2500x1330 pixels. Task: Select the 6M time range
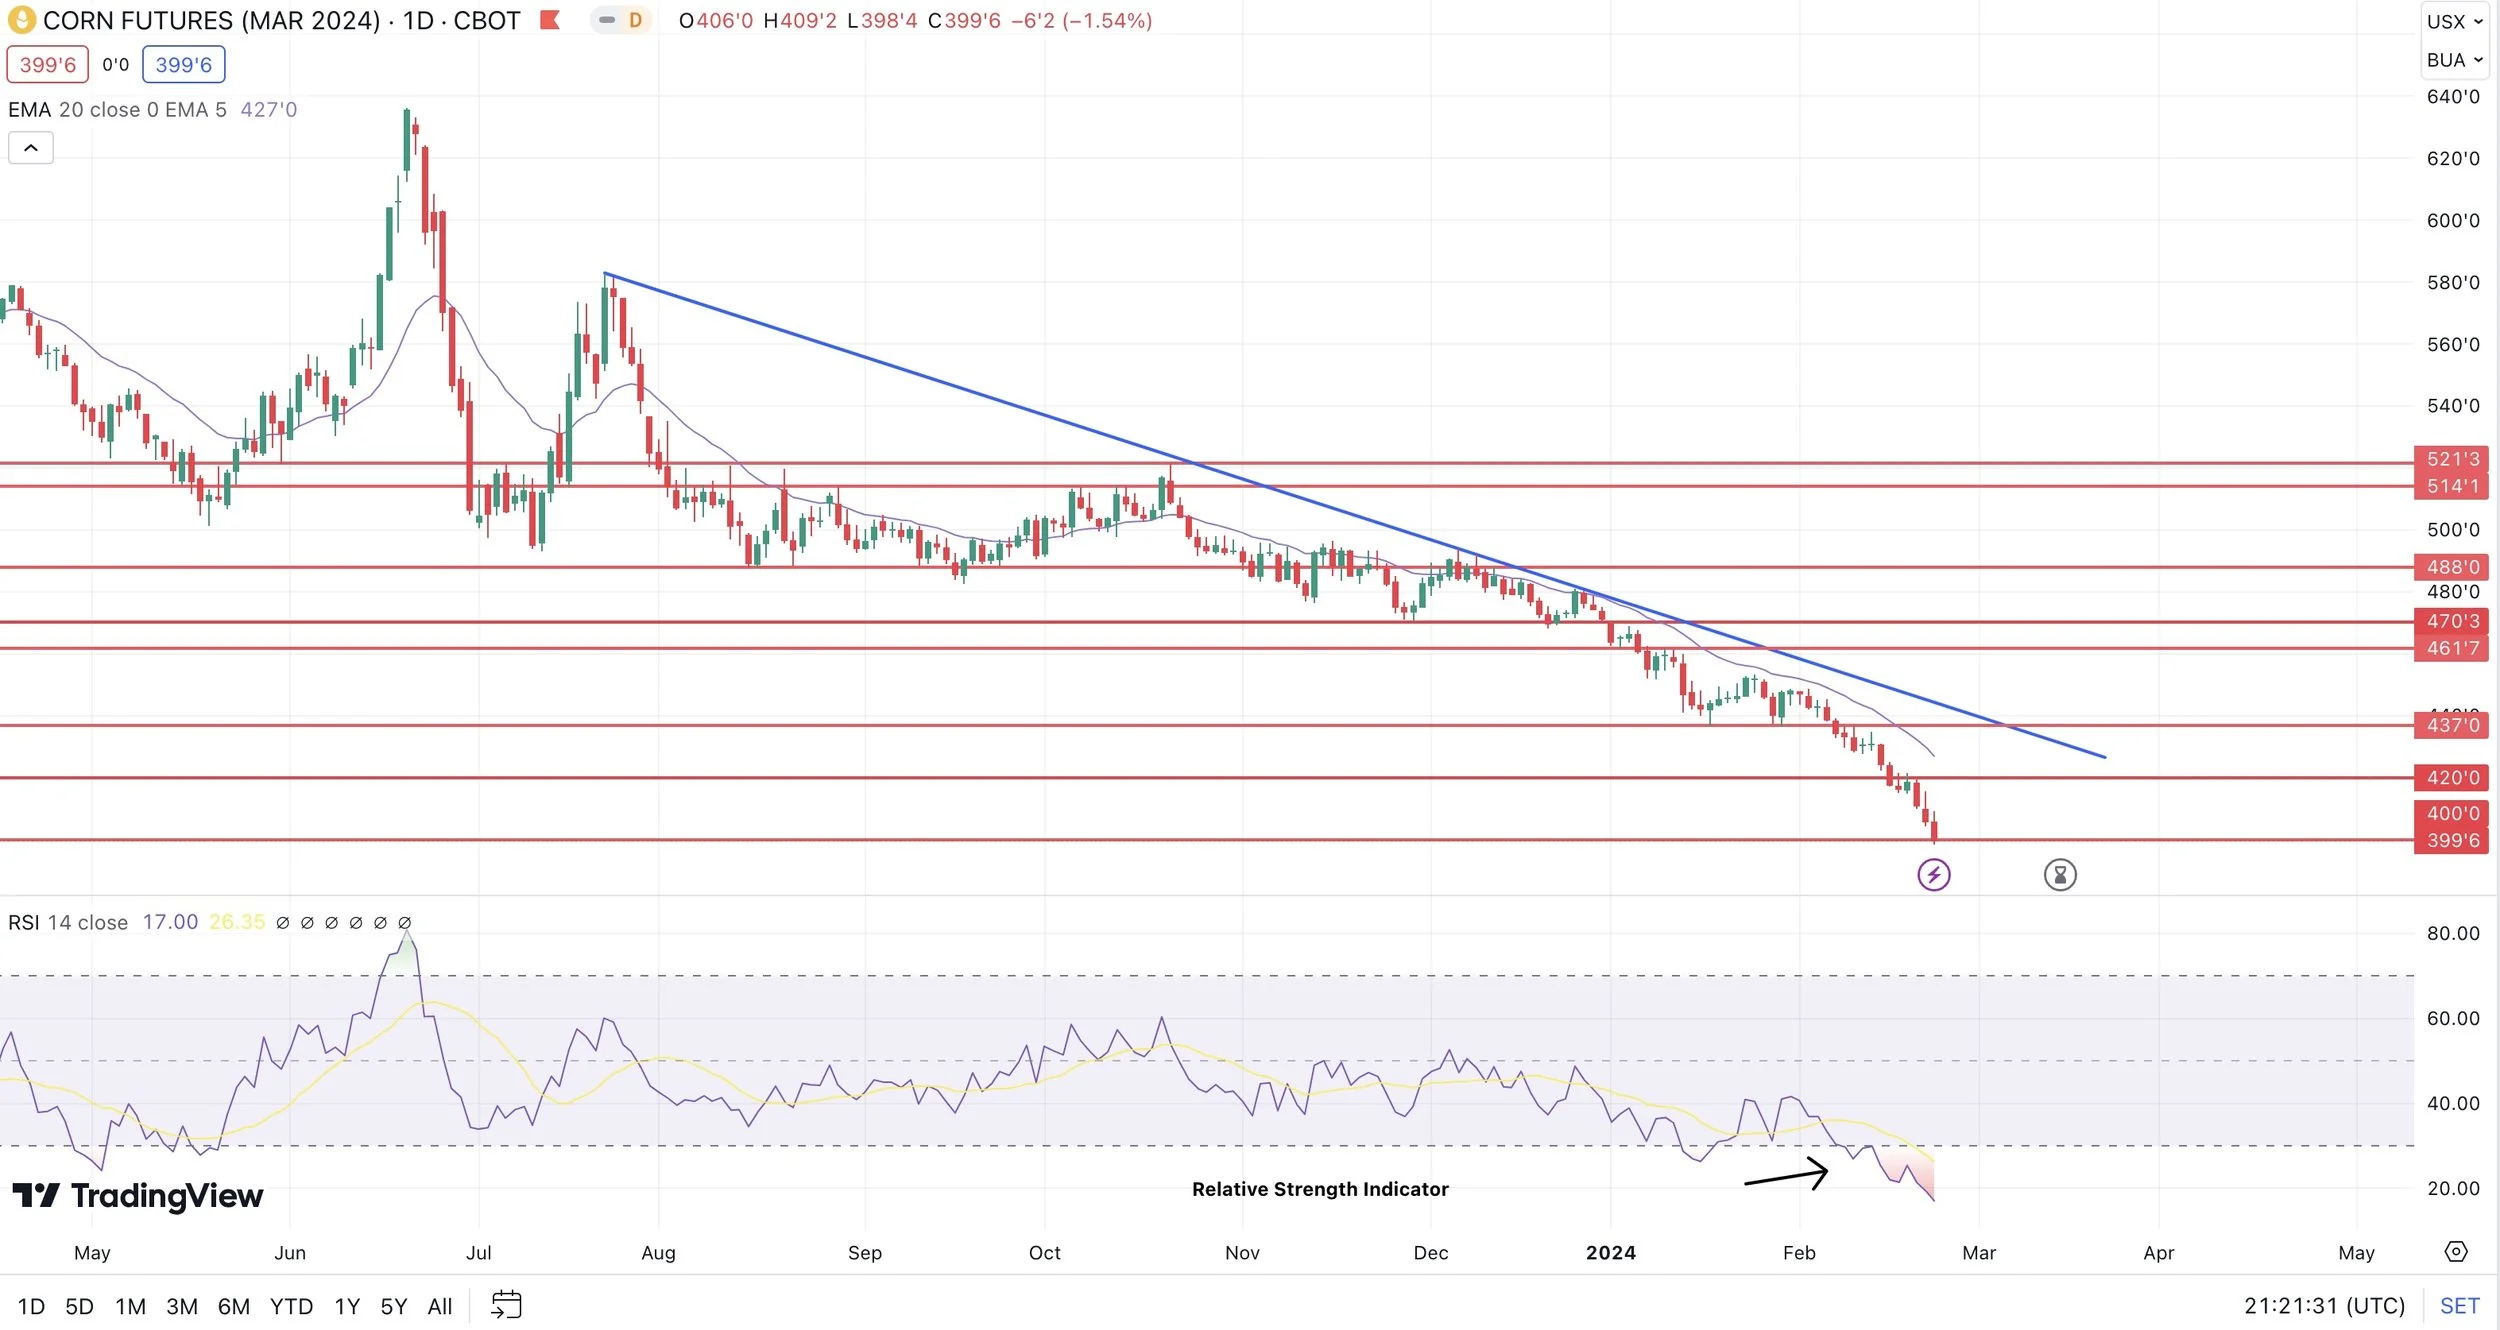(x=233, y=1306)
